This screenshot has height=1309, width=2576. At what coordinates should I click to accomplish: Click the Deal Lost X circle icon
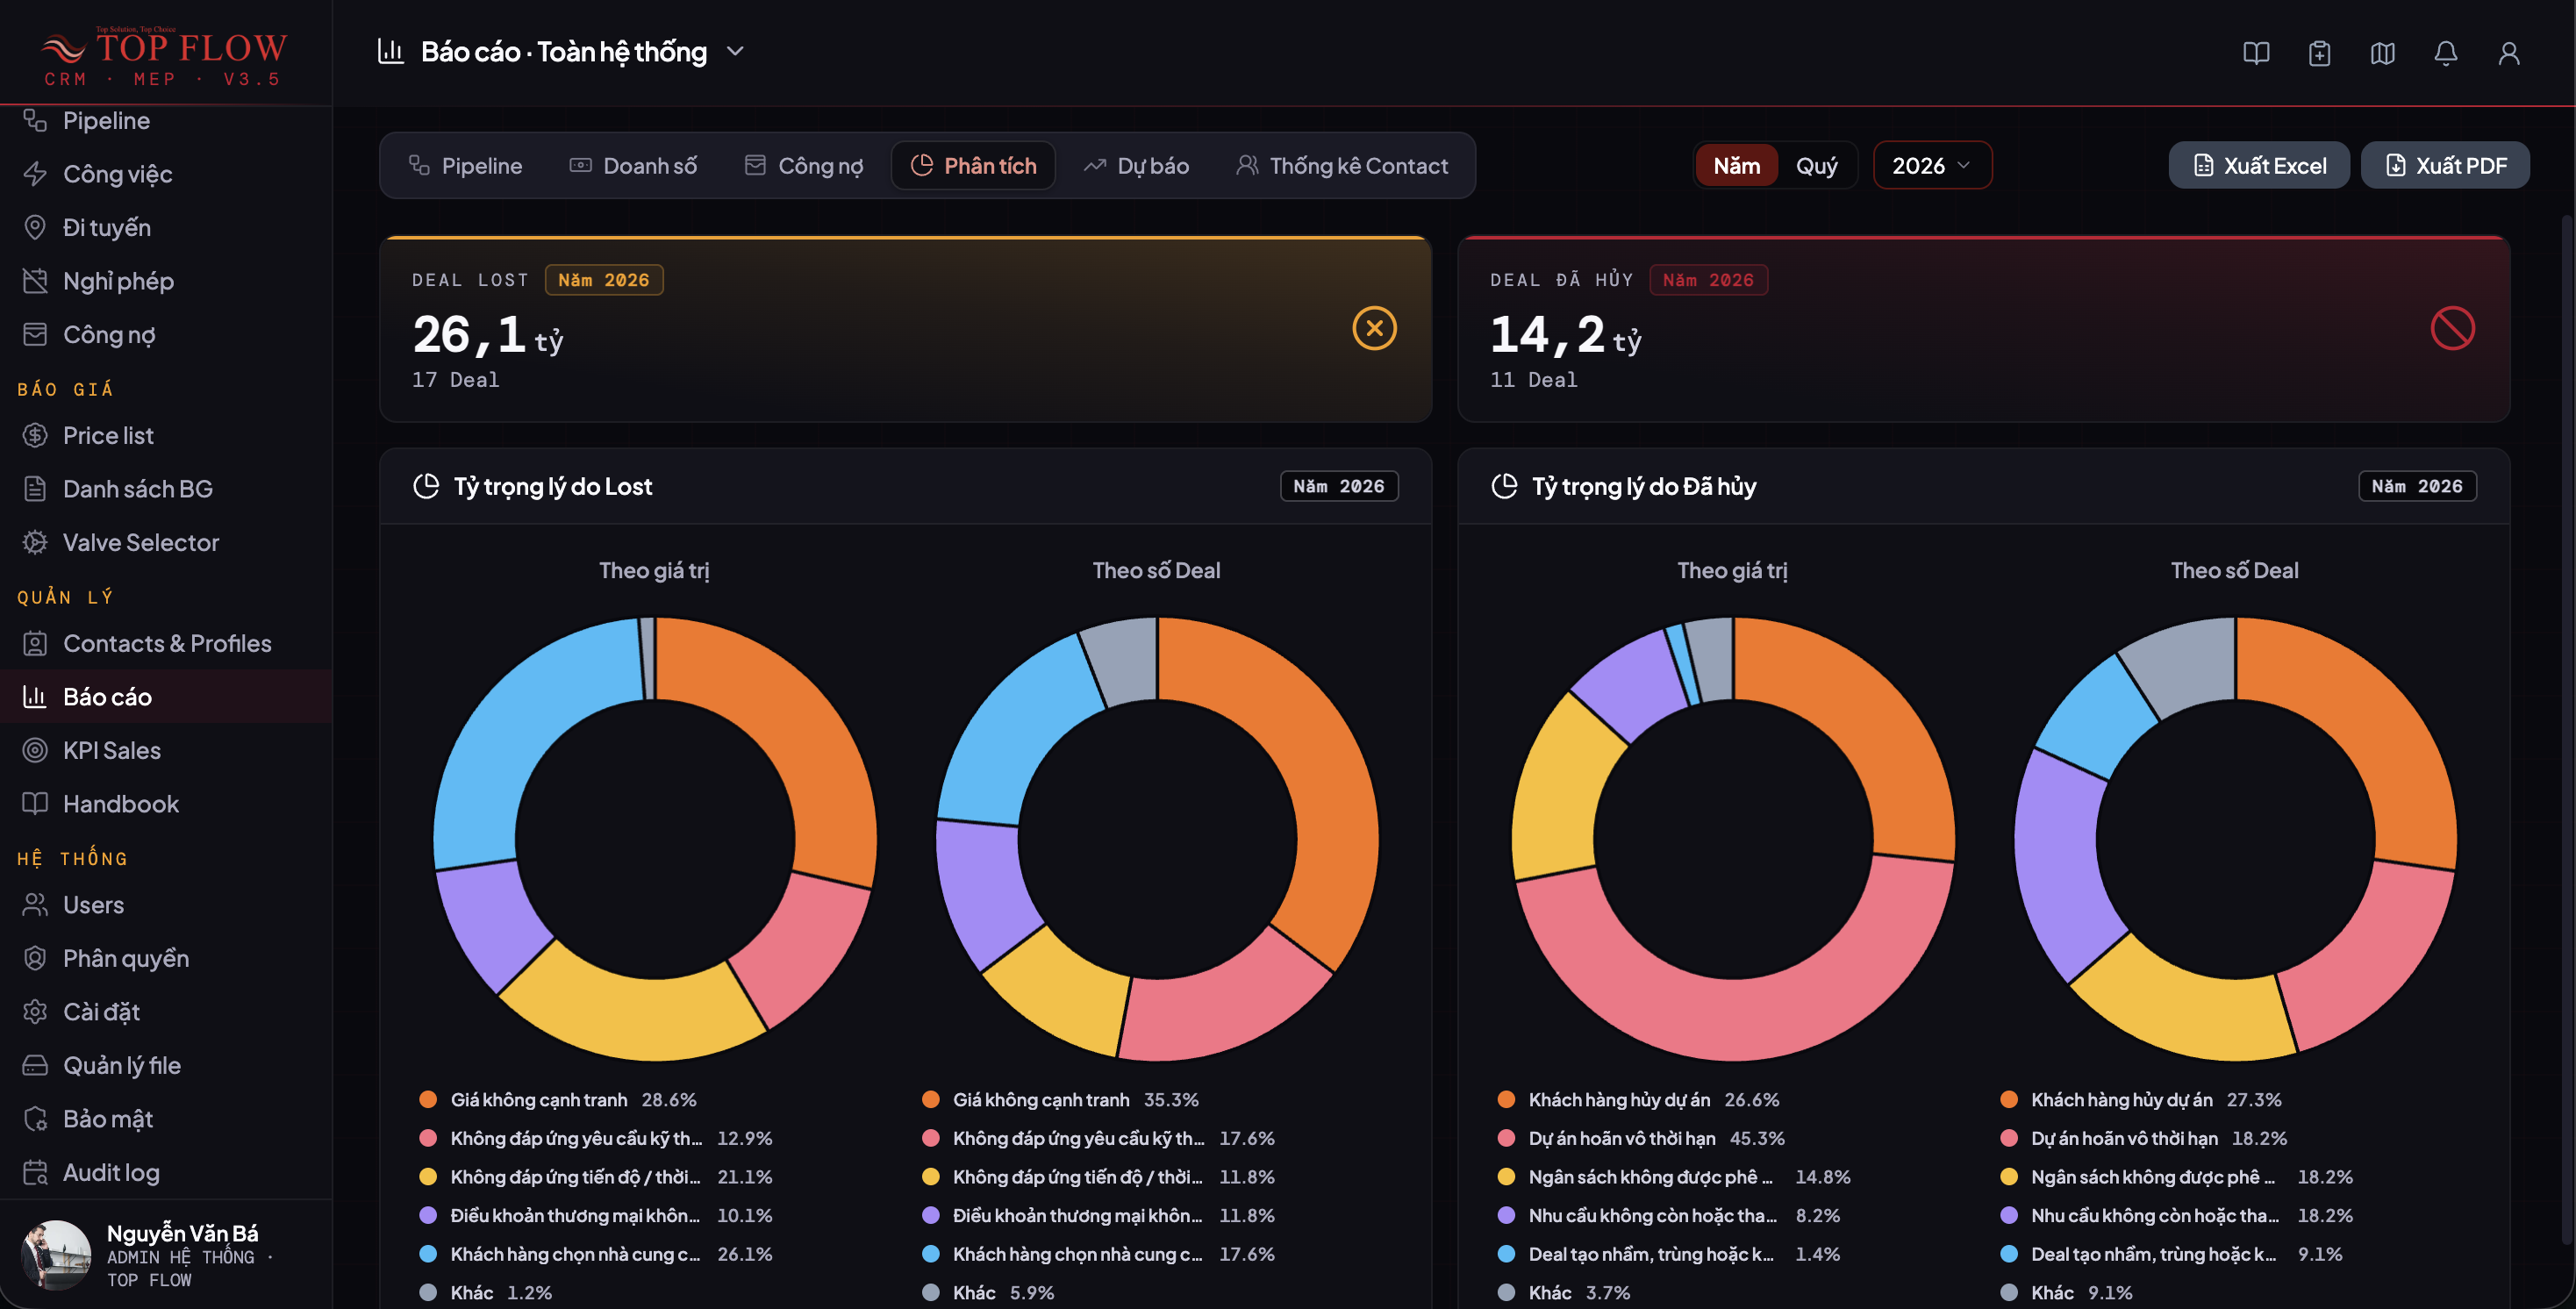point(1374,328)
